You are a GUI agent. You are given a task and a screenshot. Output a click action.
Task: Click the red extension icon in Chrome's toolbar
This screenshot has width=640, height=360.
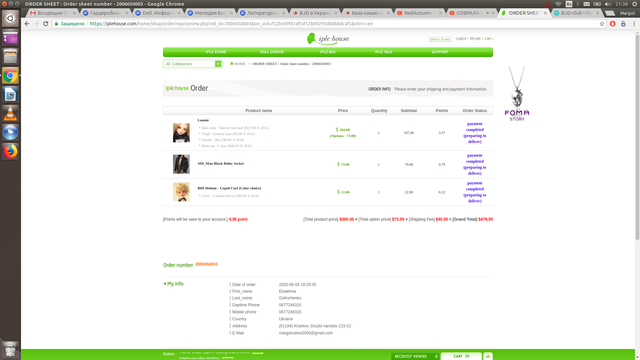click(612, 24)
